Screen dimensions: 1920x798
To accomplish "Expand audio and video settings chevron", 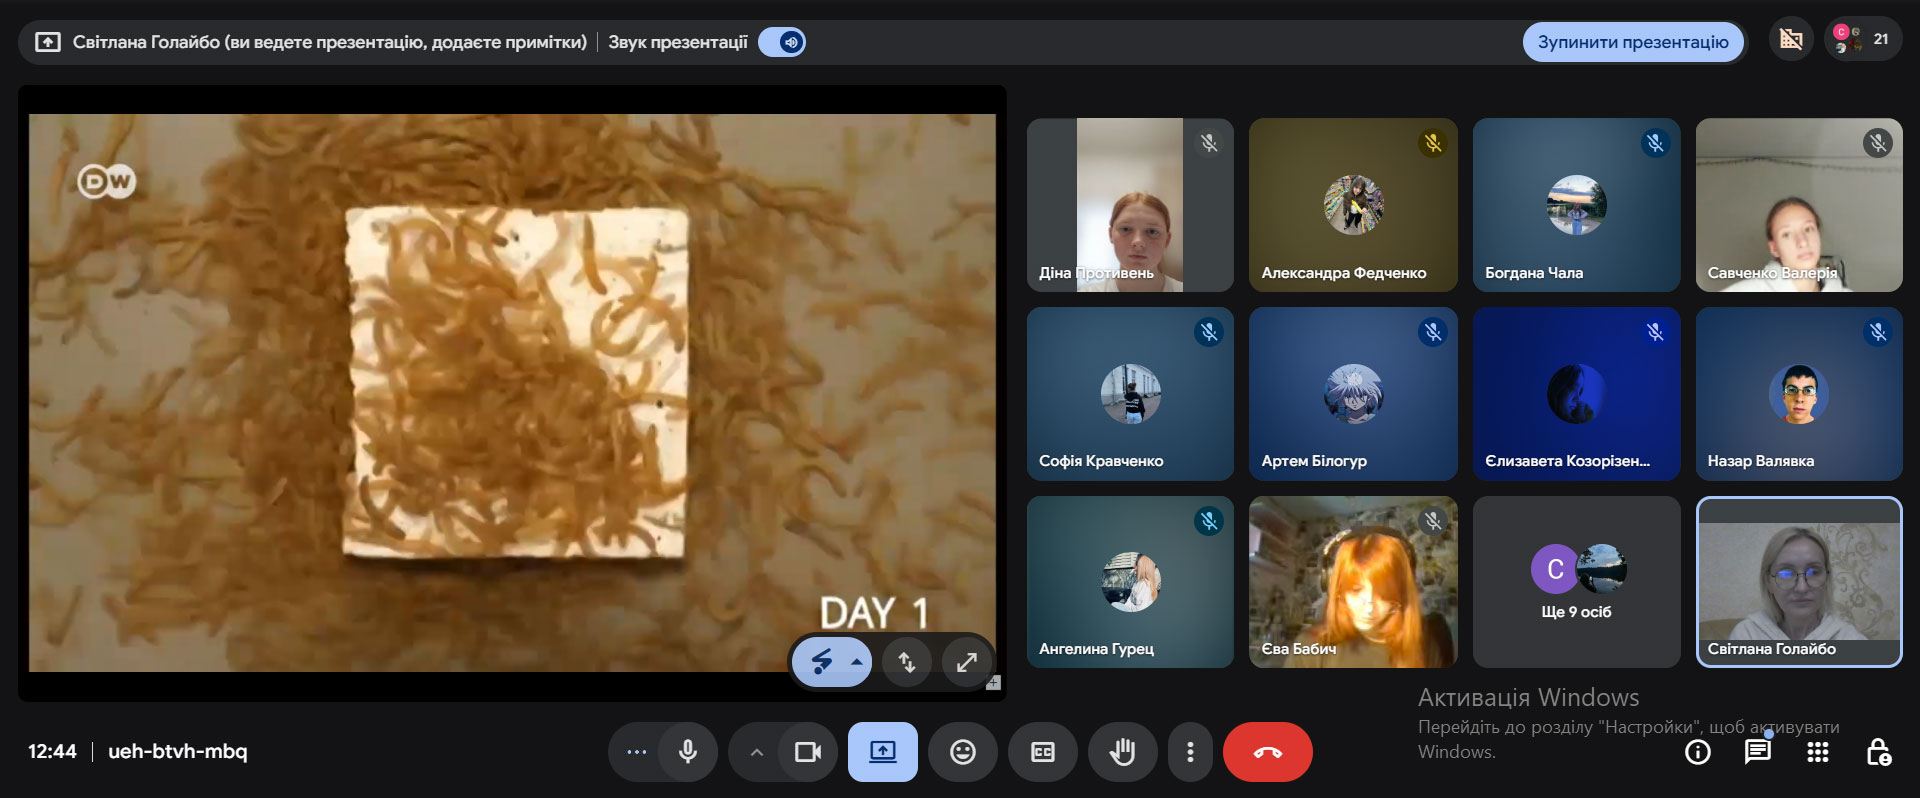I will point(756,752).
